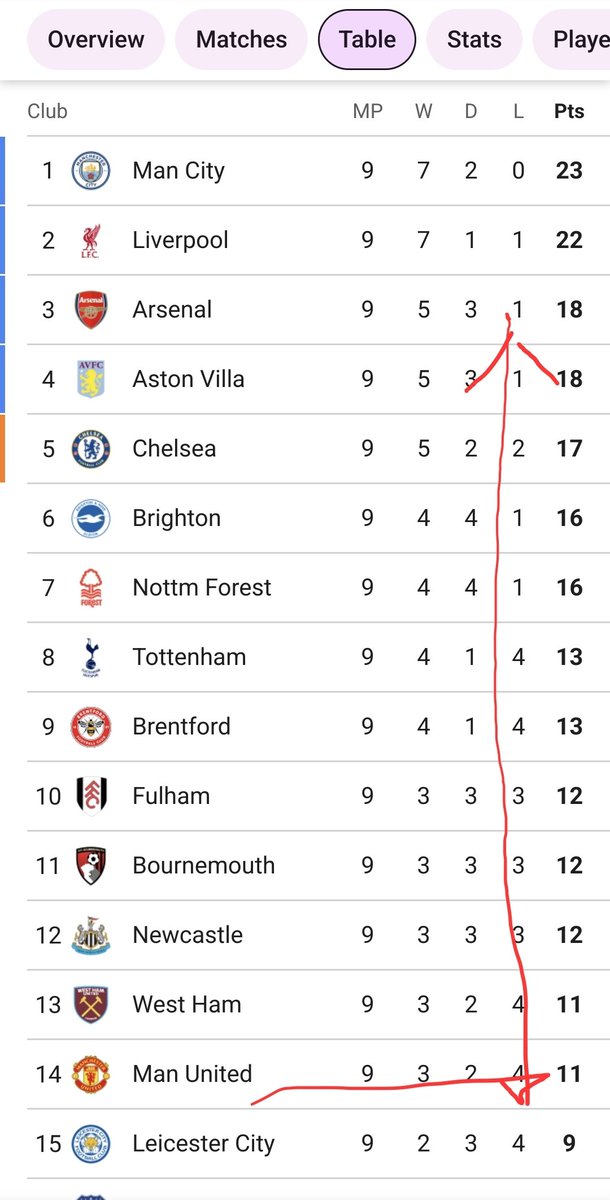This screenshot has height=1200, width=610.
Task: Switch to the Stats tab
Action: [474, 39]
